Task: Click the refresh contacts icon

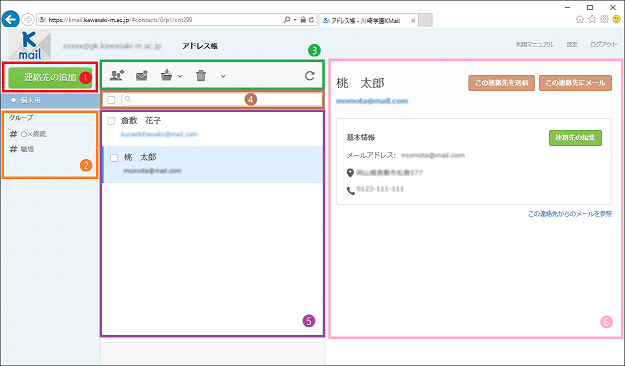Action: click(x=310, y=75)
